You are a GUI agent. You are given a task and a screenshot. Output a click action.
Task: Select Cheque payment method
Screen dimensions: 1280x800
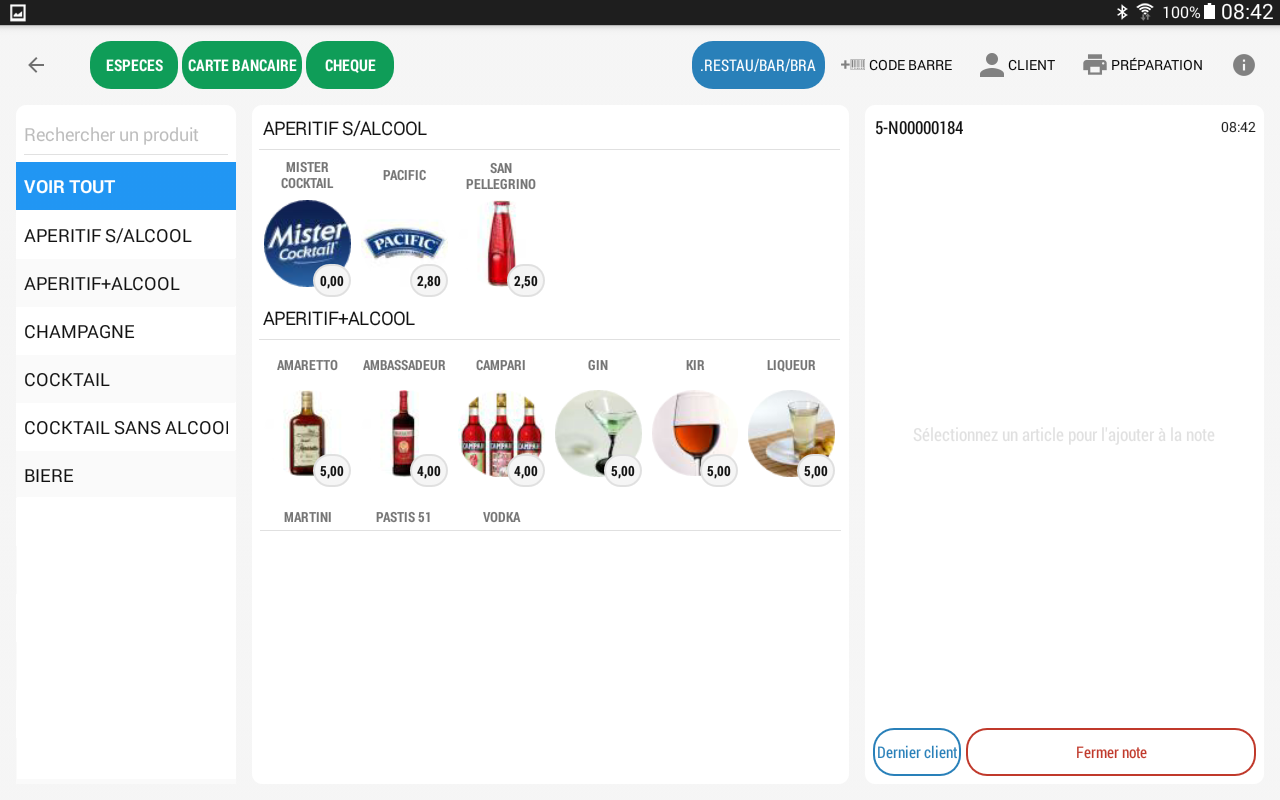coord(350,65)
